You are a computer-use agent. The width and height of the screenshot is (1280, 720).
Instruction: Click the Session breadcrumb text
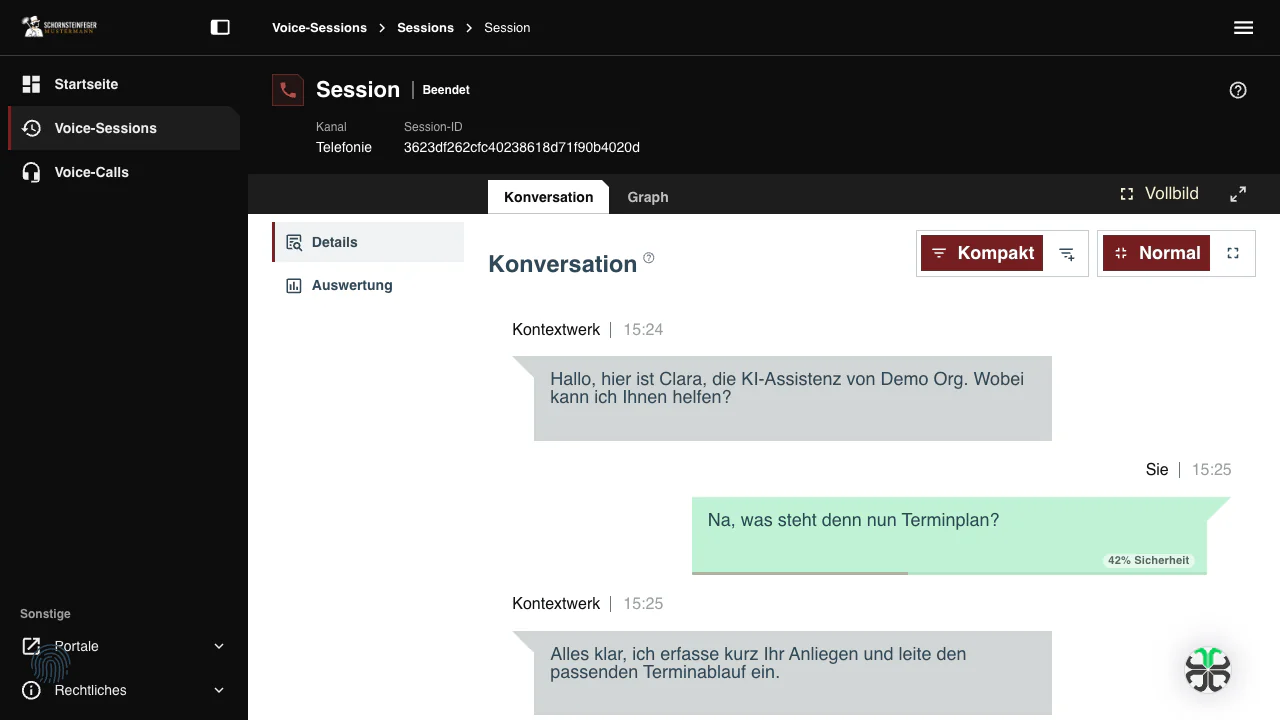point(507,28)
